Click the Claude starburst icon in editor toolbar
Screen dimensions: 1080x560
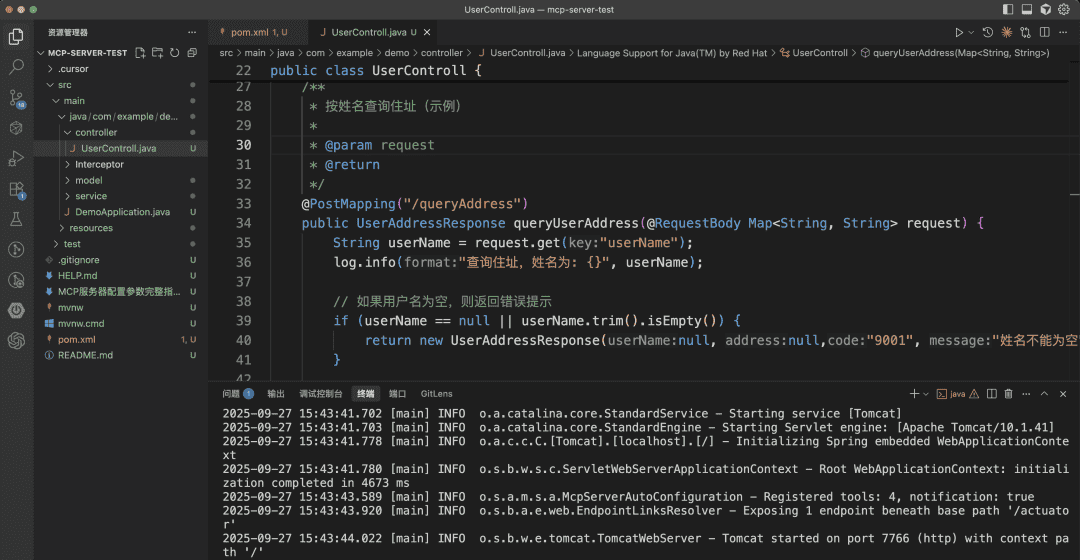pos(1005,33)
